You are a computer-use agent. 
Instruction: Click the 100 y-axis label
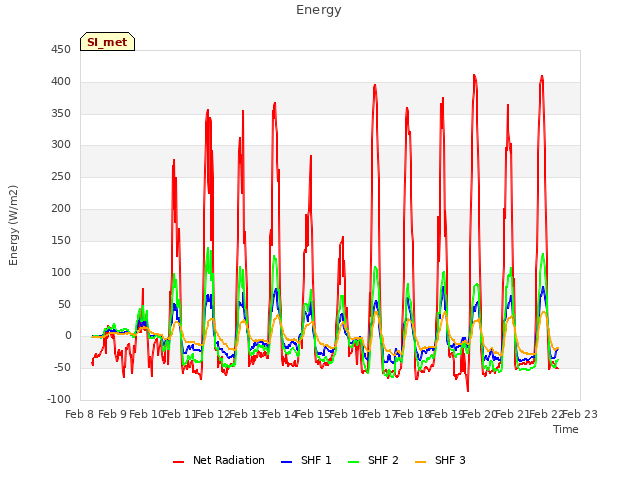click(x=61, y=272)
